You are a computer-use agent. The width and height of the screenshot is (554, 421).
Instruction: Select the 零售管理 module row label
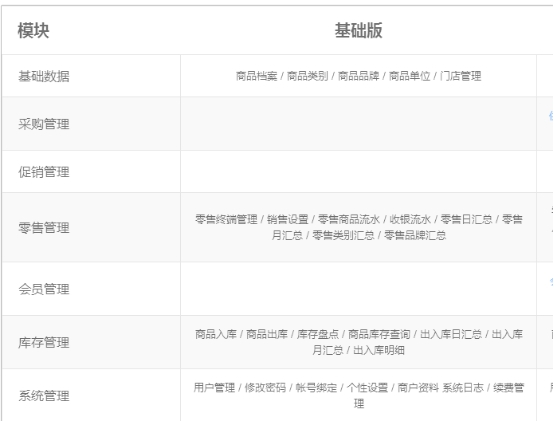click(44, 228)
